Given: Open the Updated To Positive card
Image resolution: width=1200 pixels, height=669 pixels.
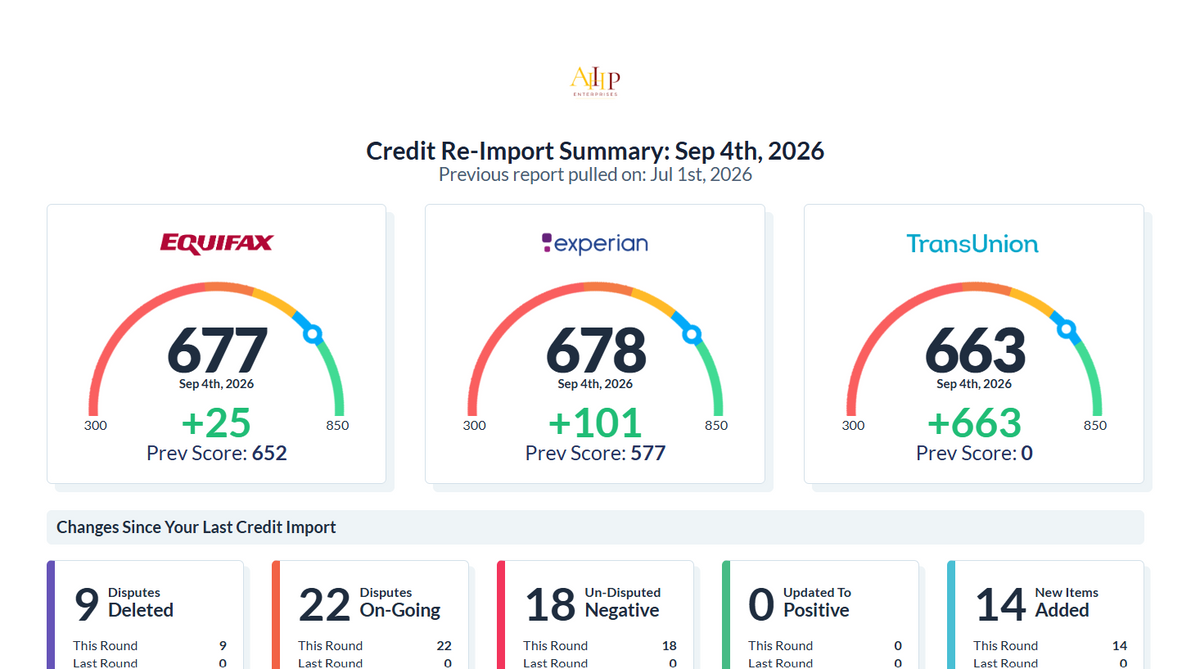Looking at the screenshot, I should click(820, 615).
